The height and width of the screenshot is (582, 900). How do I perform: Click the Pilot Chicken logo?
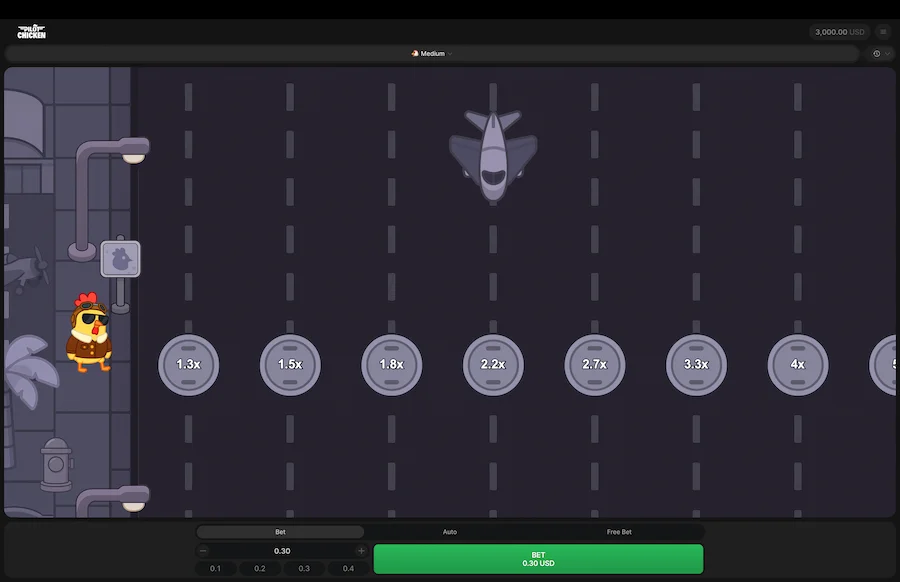tap(31, 32)
